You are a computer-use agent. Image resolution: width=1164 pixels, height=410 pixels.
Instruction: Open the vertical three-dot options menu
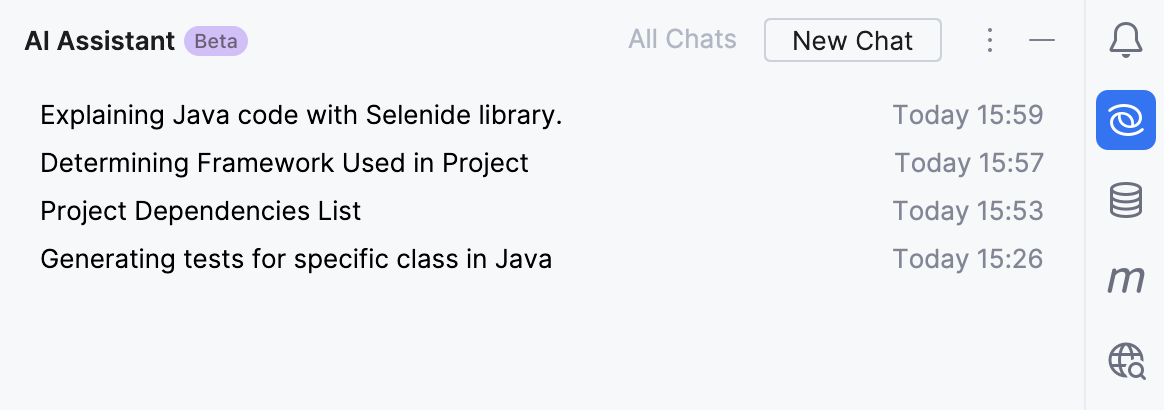989,40
